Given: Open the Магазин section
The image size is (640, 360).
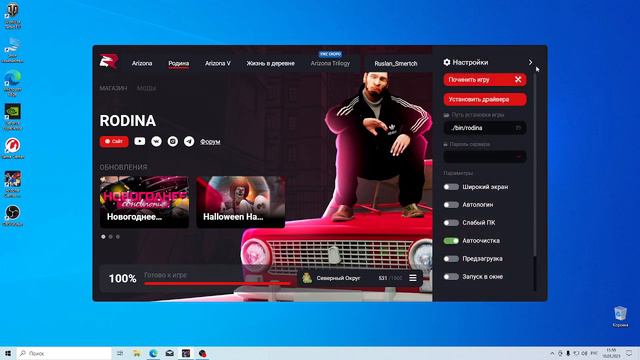Looking at the screenshot, I should click(x=113, y=88).
